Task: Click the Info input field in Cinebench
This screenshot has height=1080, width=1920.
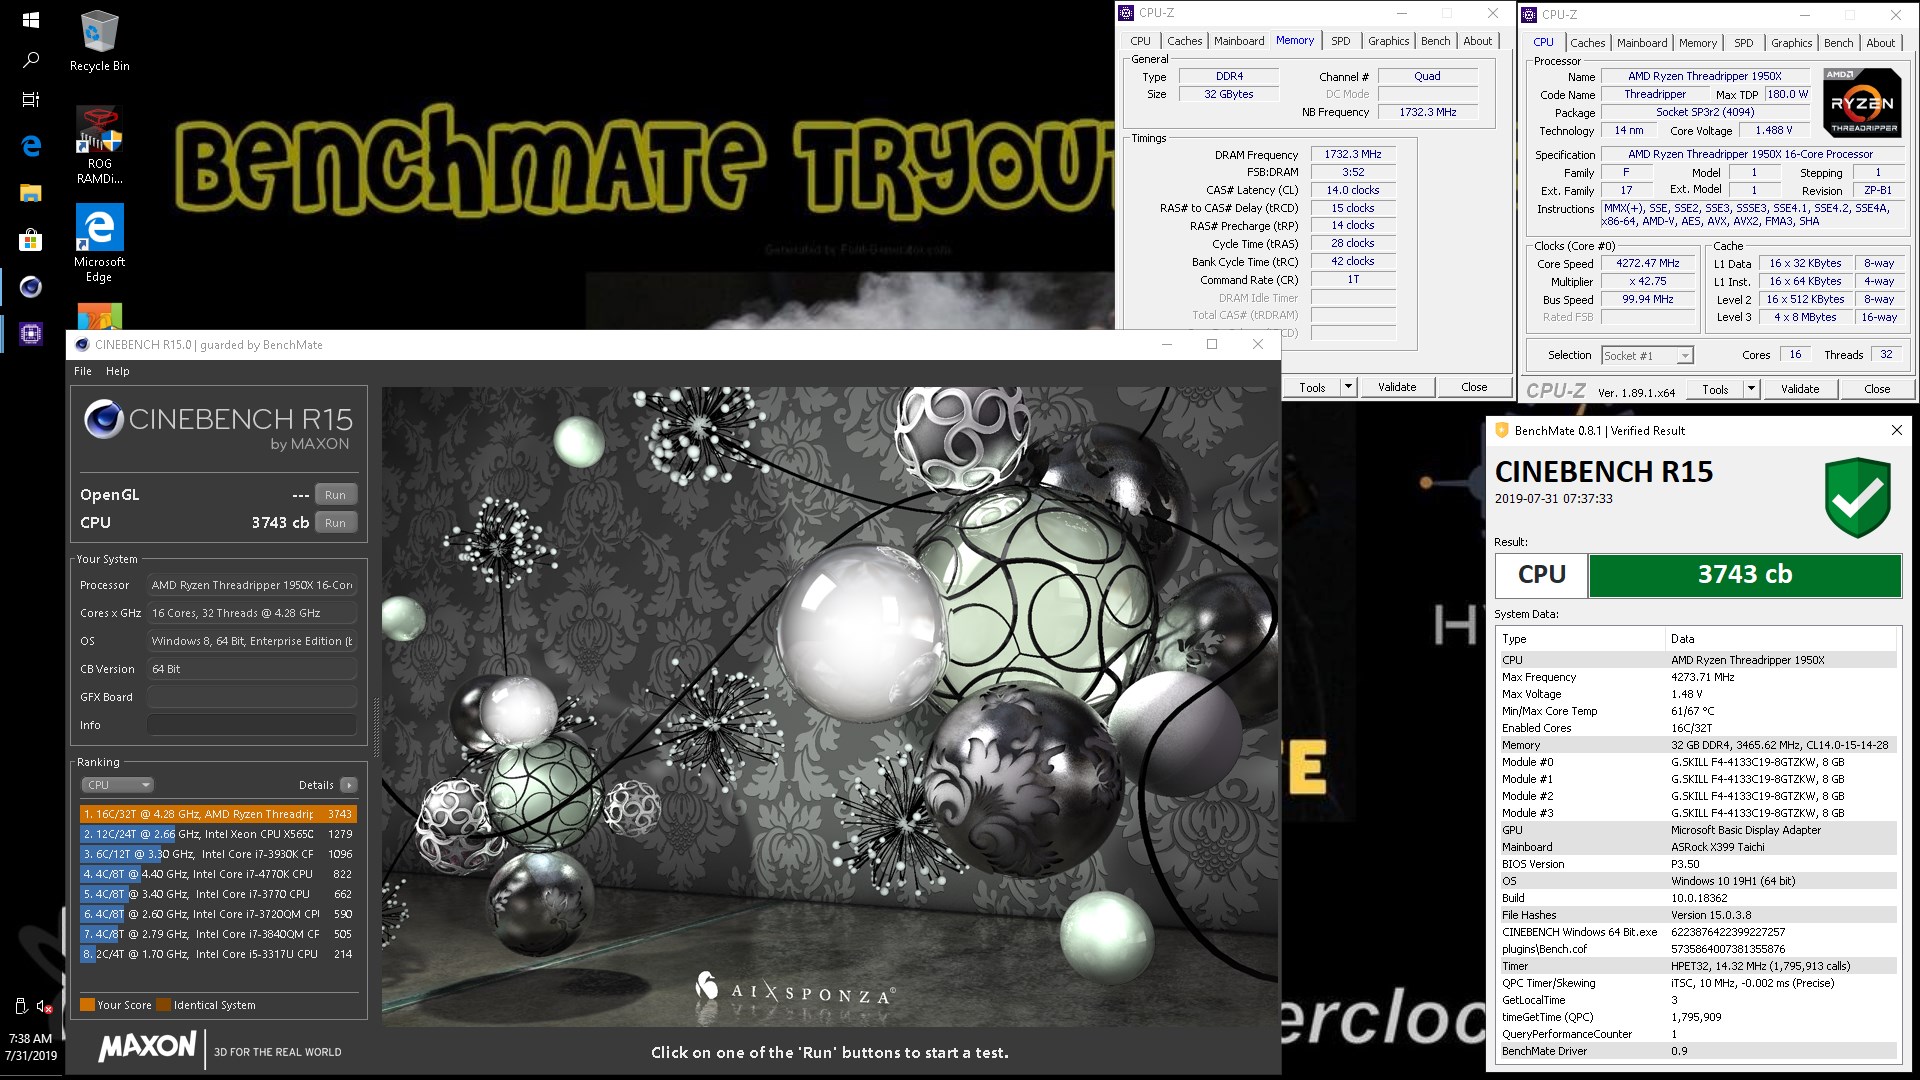Action: 252,725
